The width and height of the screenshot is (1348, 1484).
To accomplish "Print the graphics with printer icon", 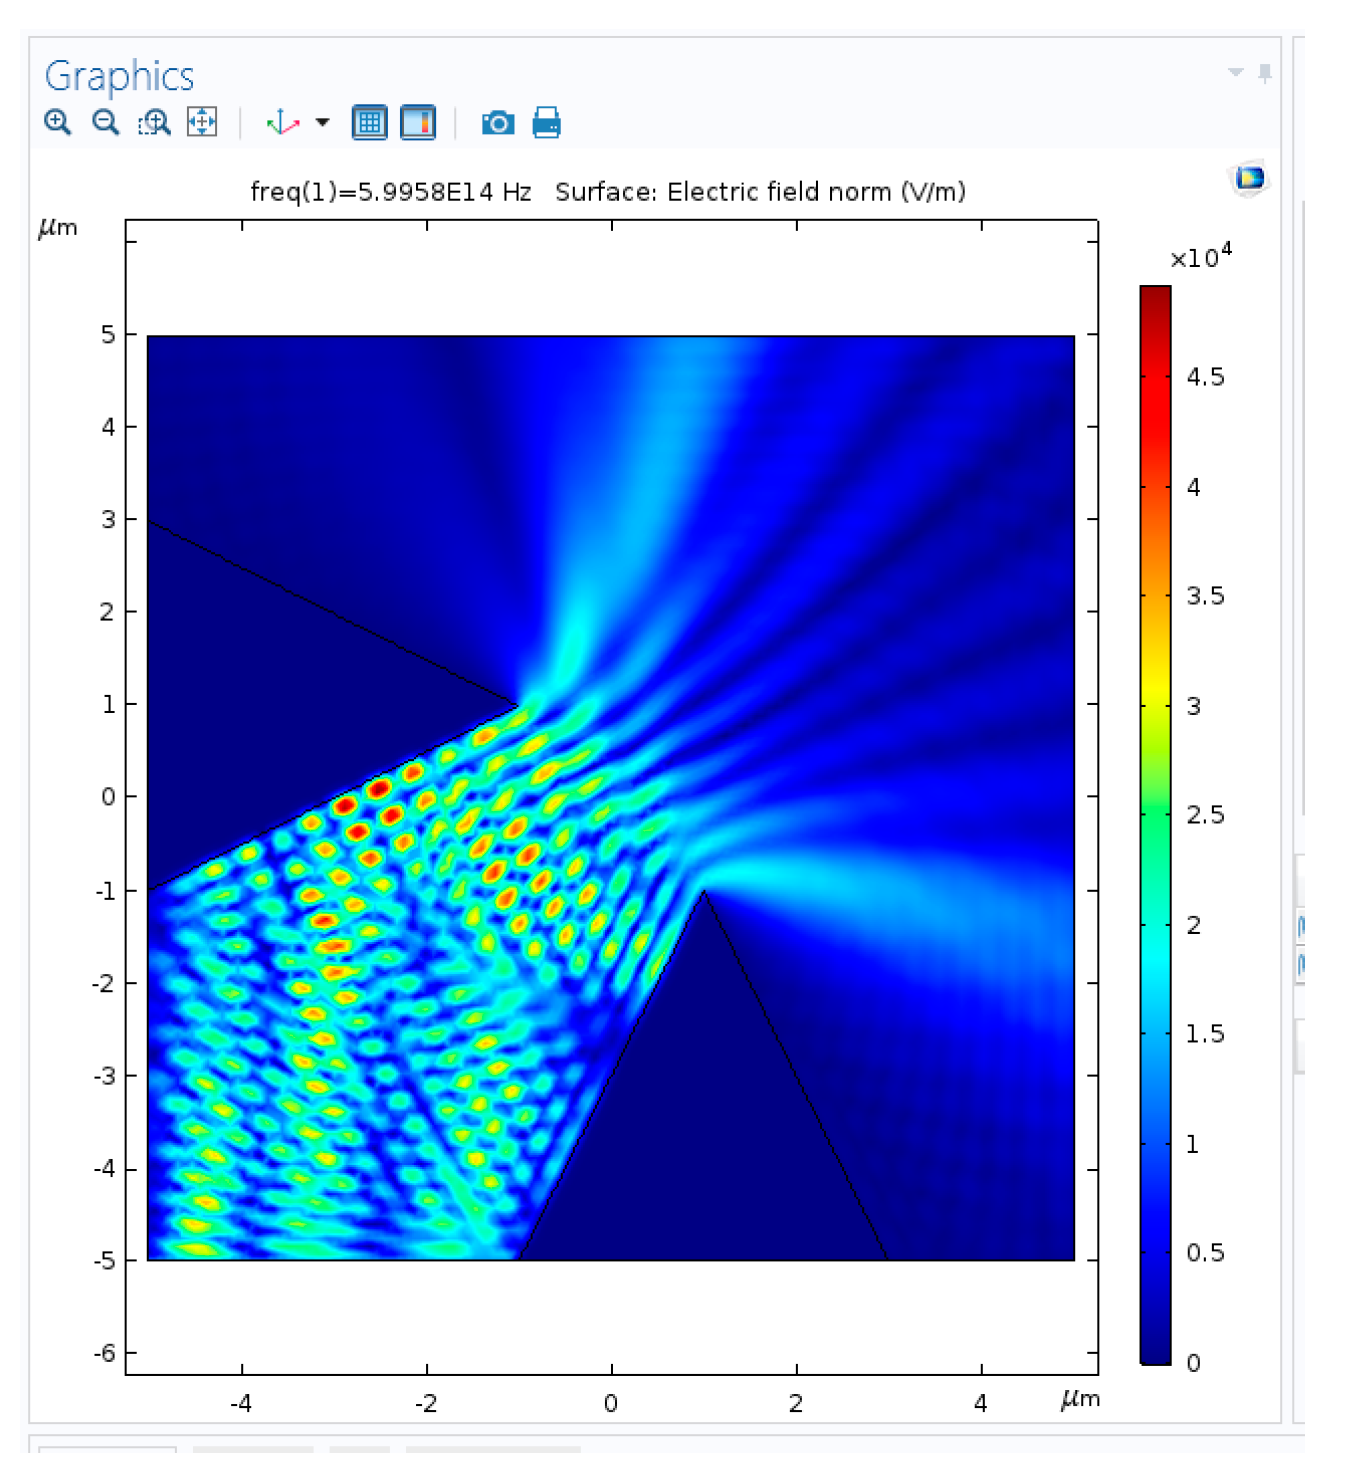I will (x=546, y=123).
